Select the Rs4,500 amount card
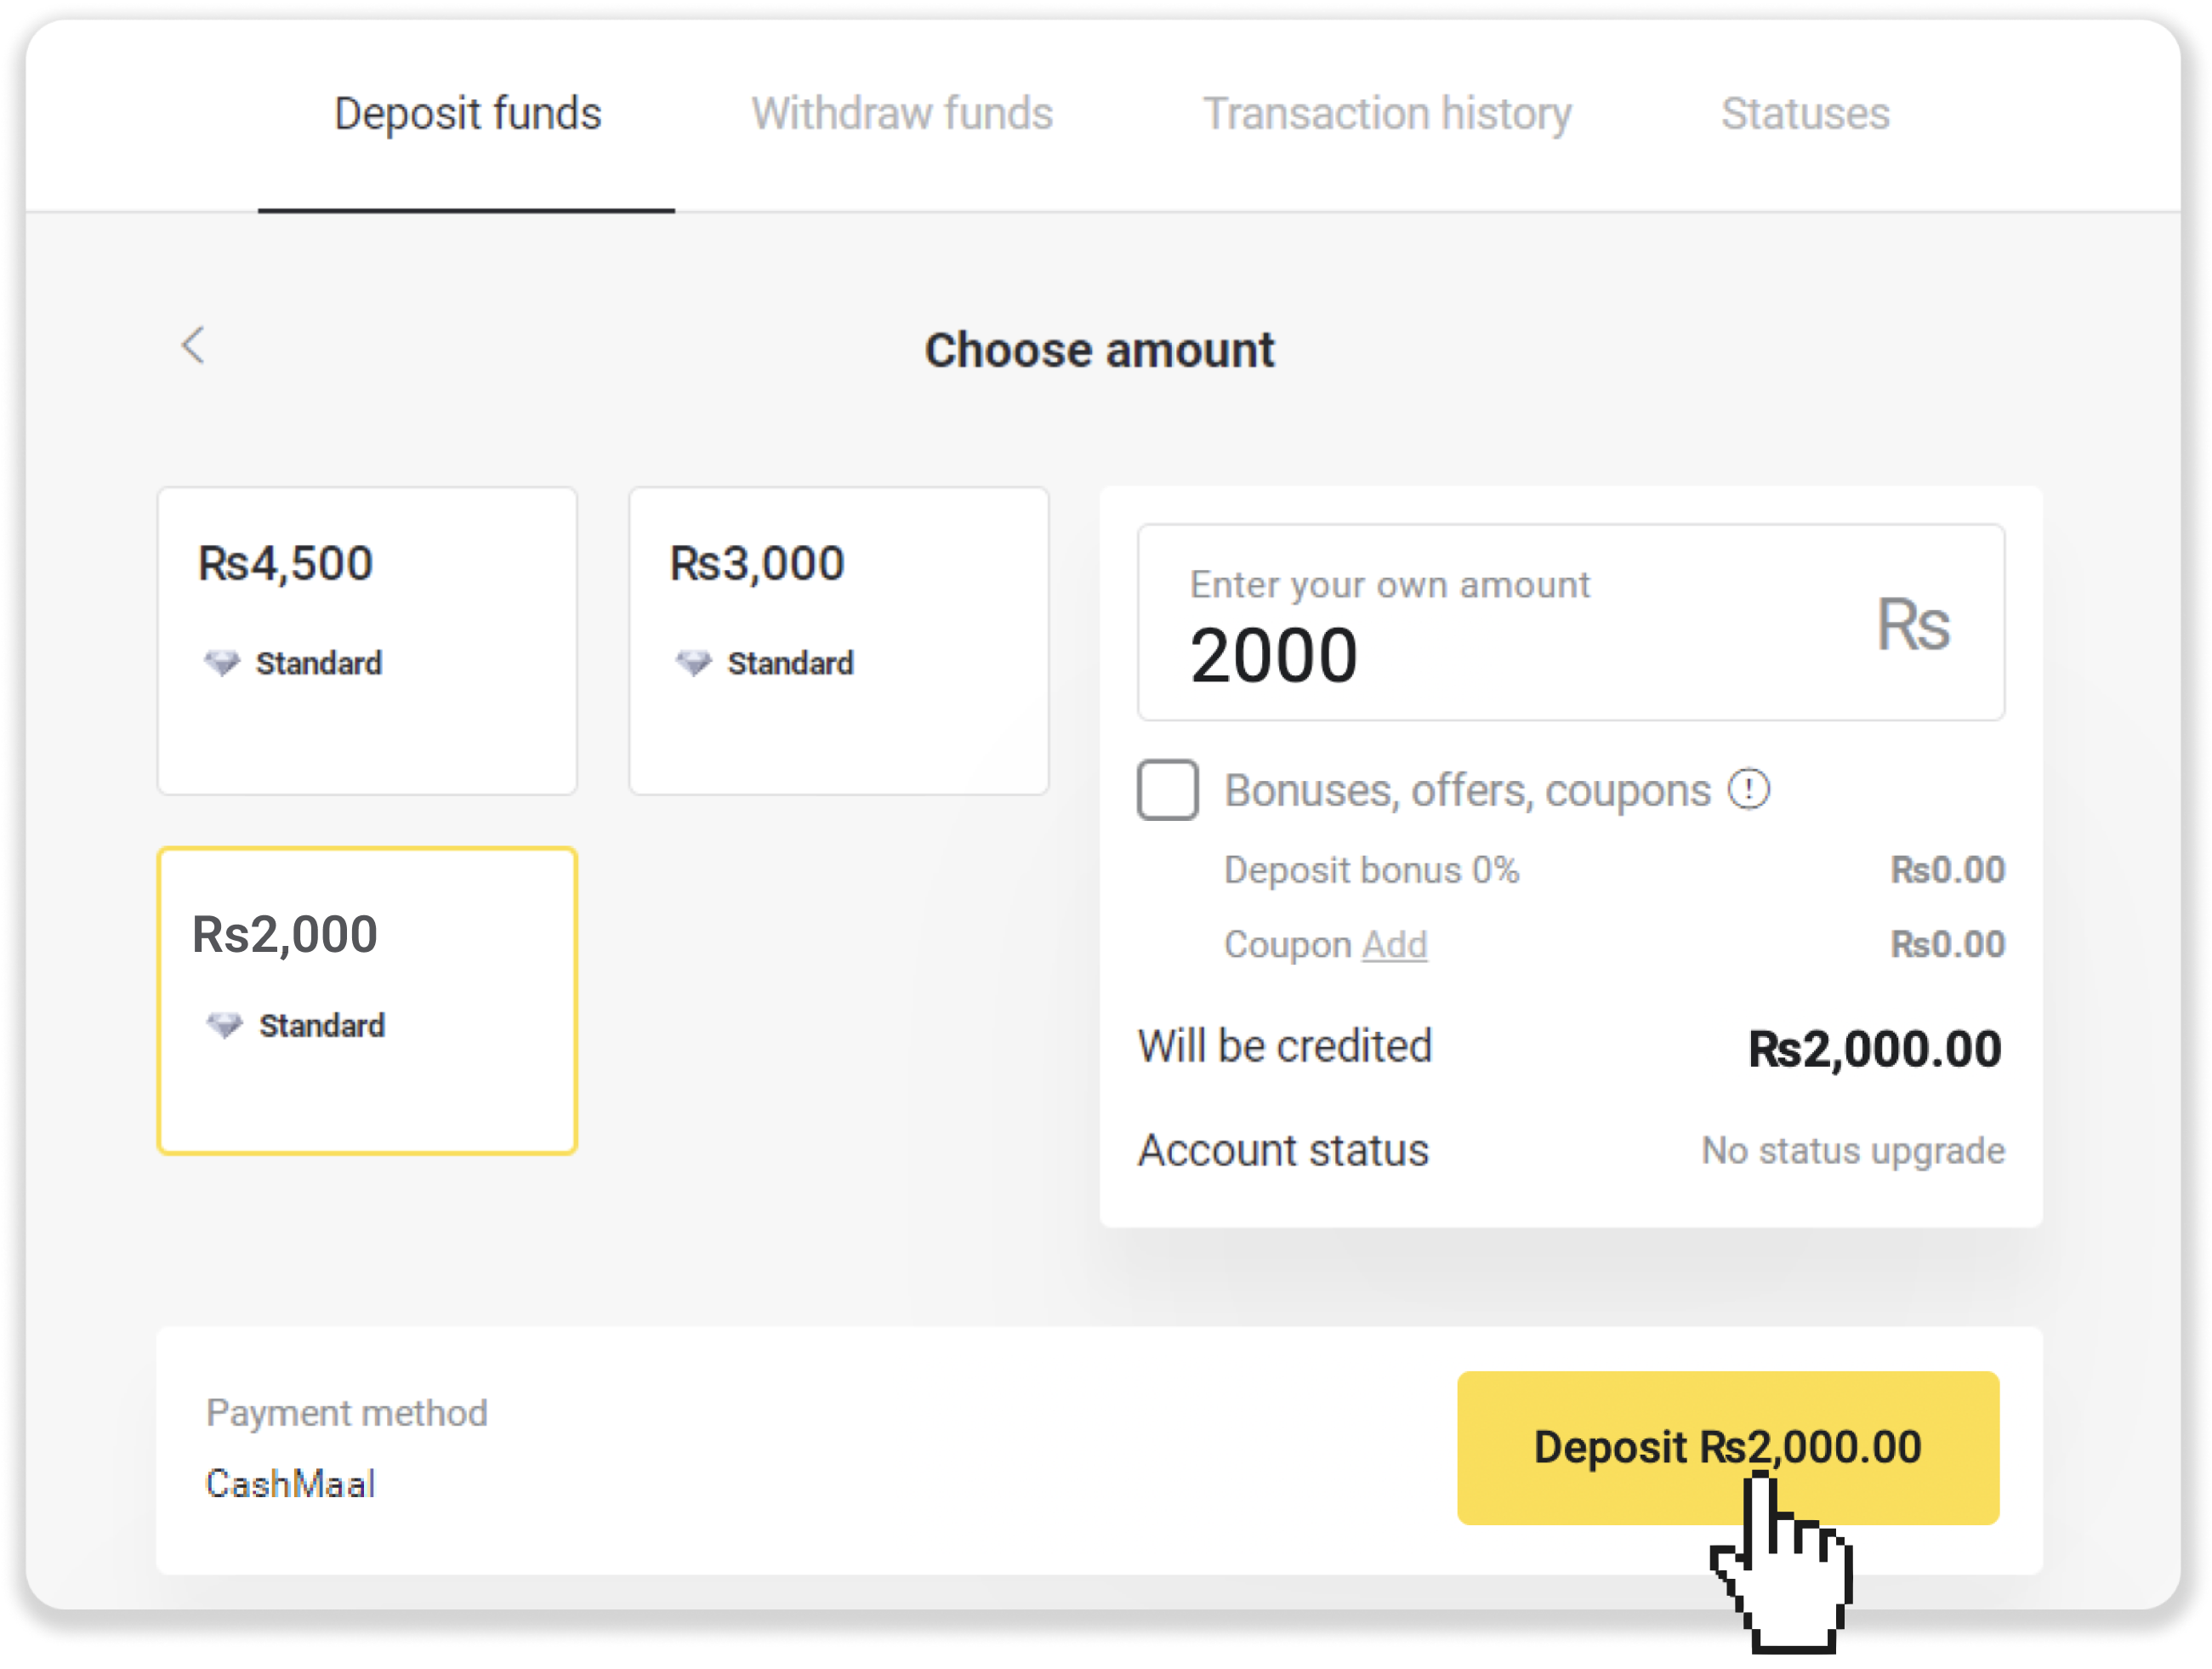The height and width of the screenshot is (1669, 2212). tap(367, 640)
